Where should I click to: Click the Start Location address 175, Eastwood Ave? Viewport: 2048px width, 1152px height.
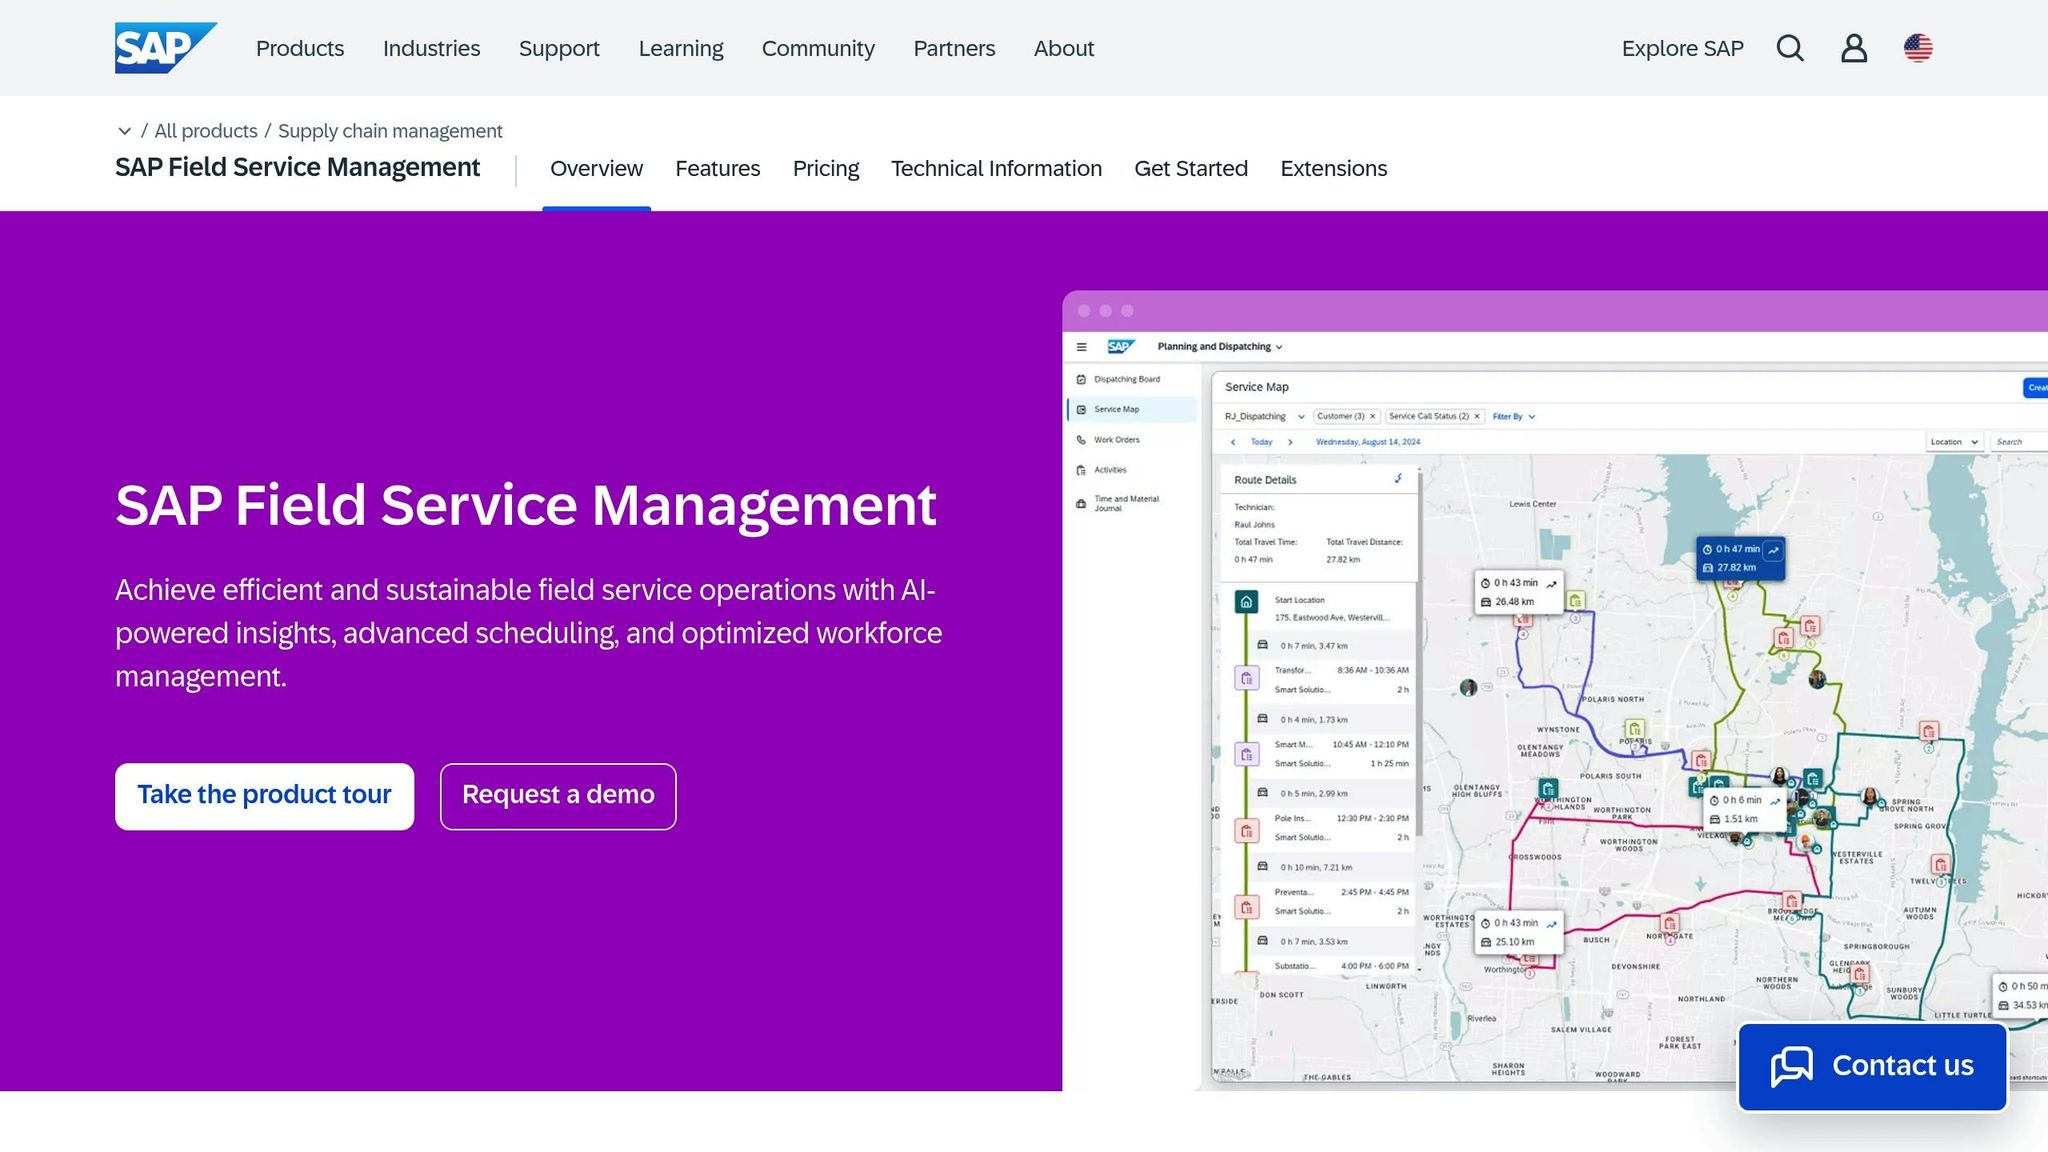point(1332,618)
